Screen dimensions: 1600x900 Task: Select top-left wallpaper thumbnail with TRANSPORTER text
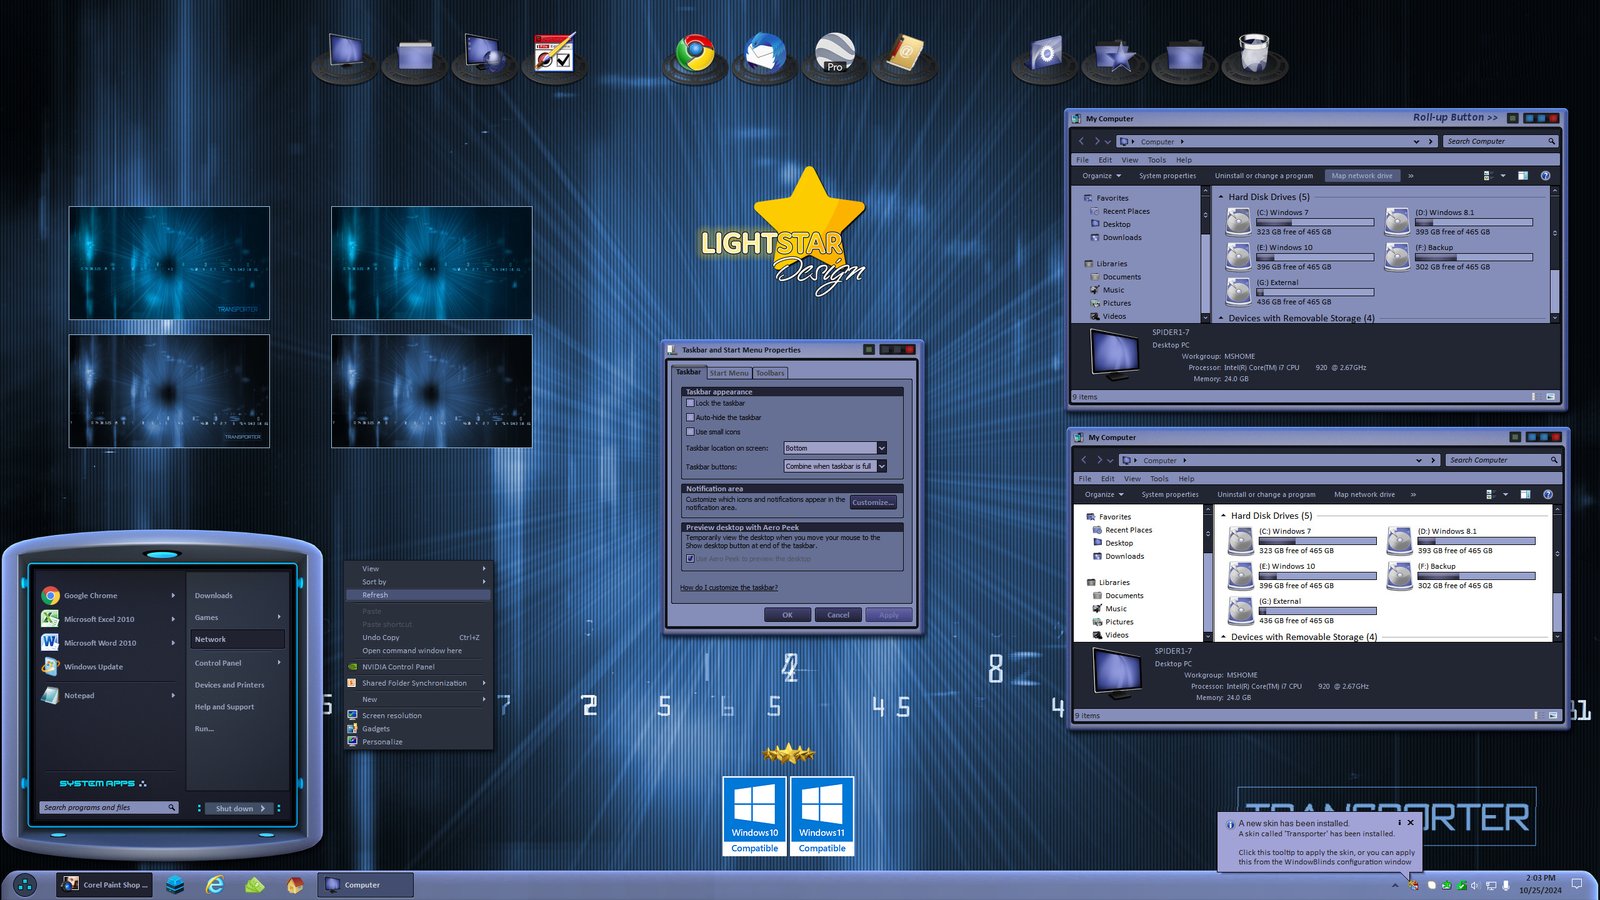(169, 263)
